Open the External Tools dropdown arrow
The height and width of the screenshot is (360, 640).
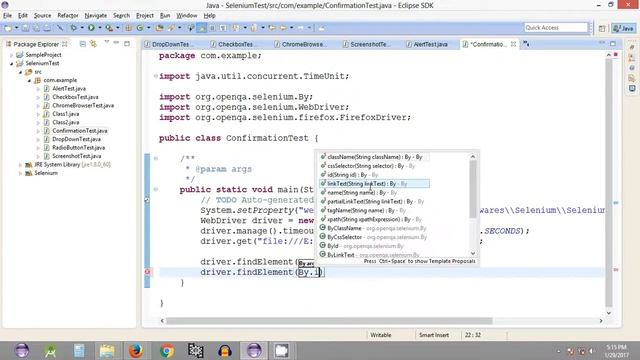[118, 28]
